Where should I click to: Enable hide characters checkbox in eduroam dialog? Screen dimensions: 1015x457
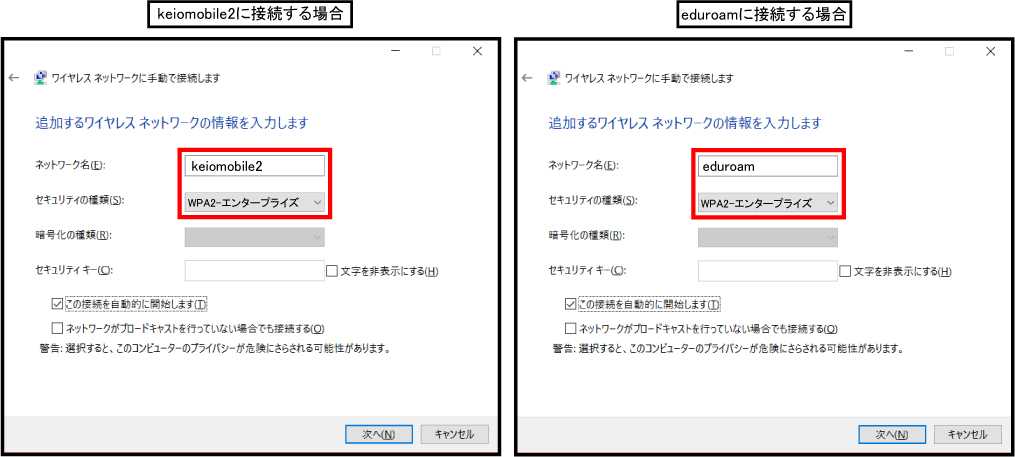(x=845, y=271)
